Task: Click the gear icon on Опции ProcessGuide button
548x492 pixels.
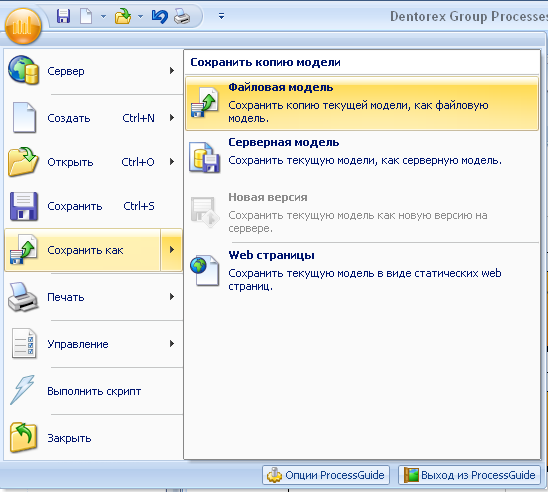Action: (274, 475)
